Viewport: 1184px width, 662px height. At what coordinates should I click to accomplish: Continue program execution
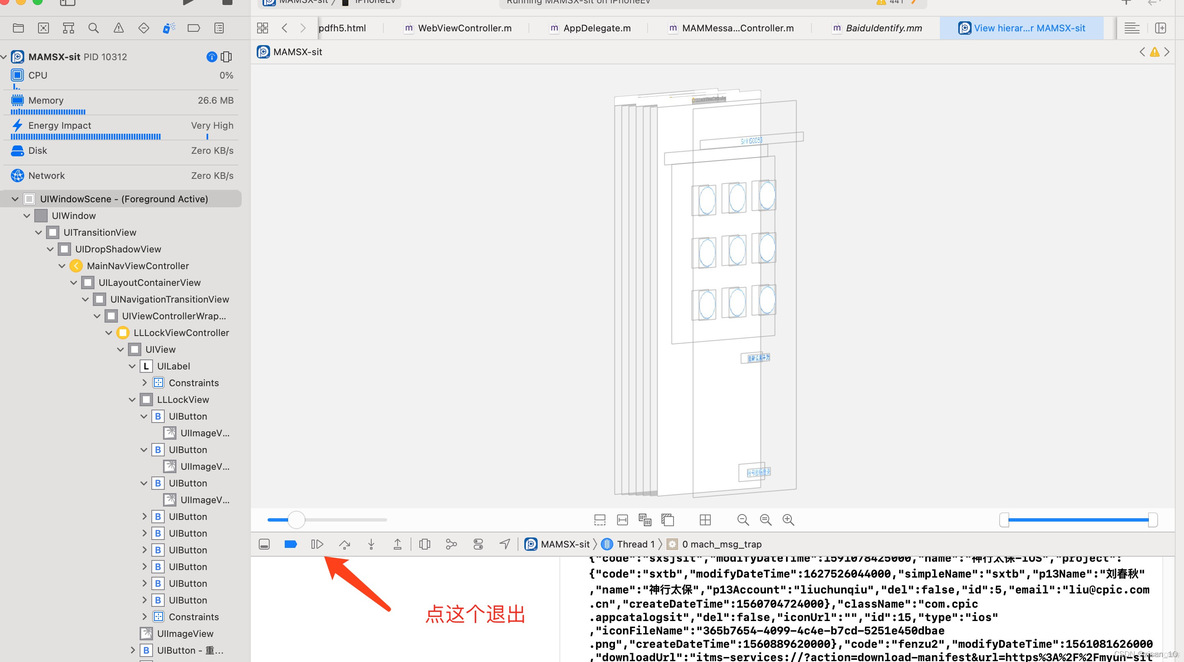317,544
